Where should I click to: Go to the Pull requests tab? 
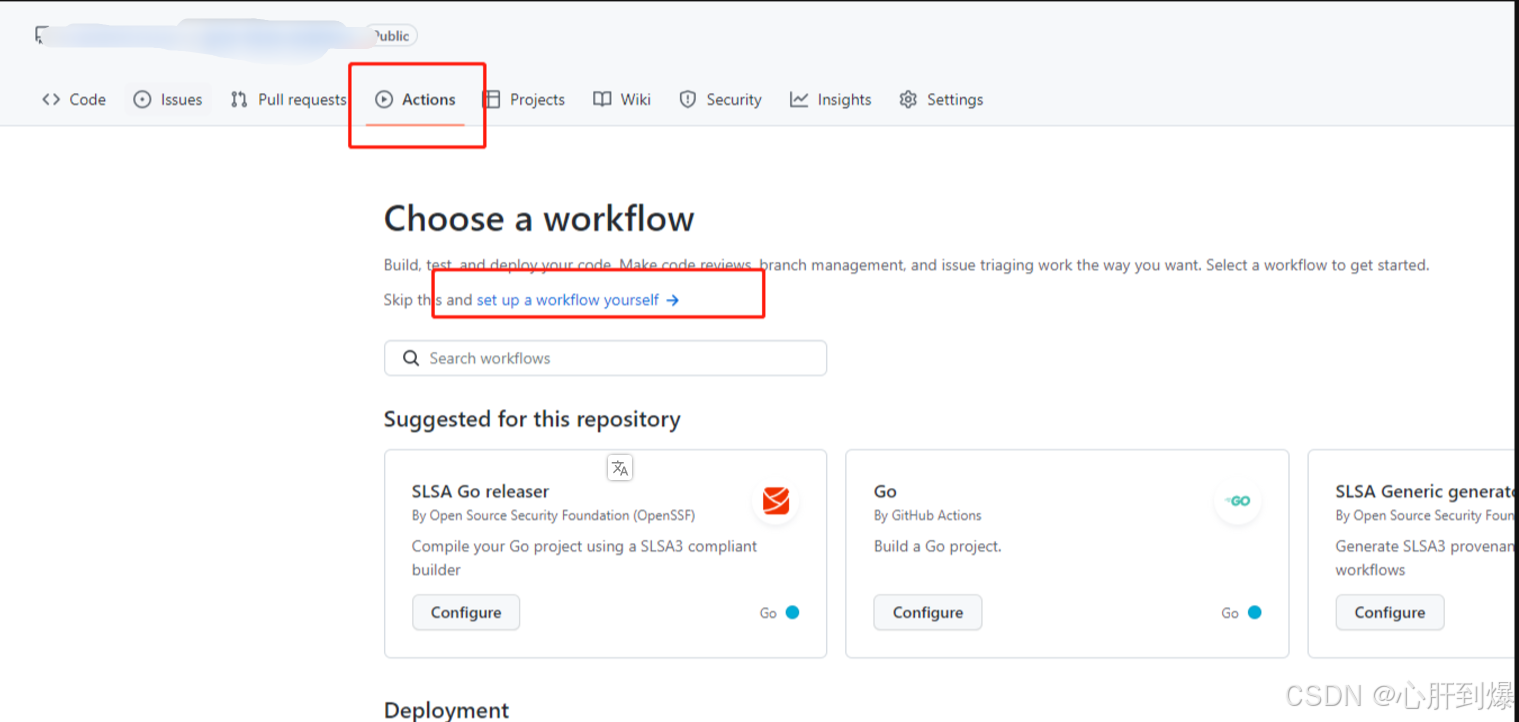pyautogui.click(x=288, y=99)
